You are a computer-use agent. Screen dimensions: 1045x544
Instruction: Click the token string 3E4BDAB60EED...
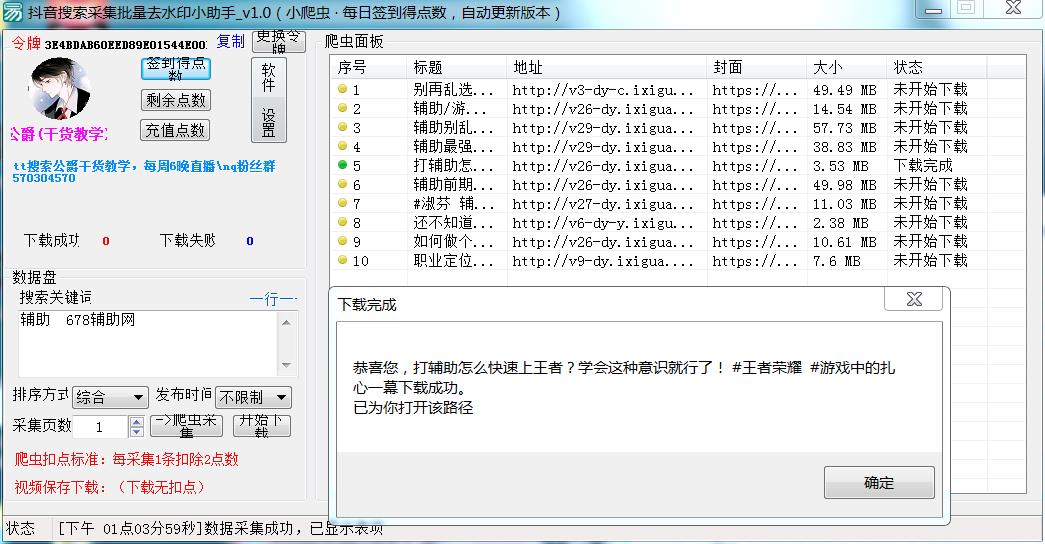click(x=126, y=45)
